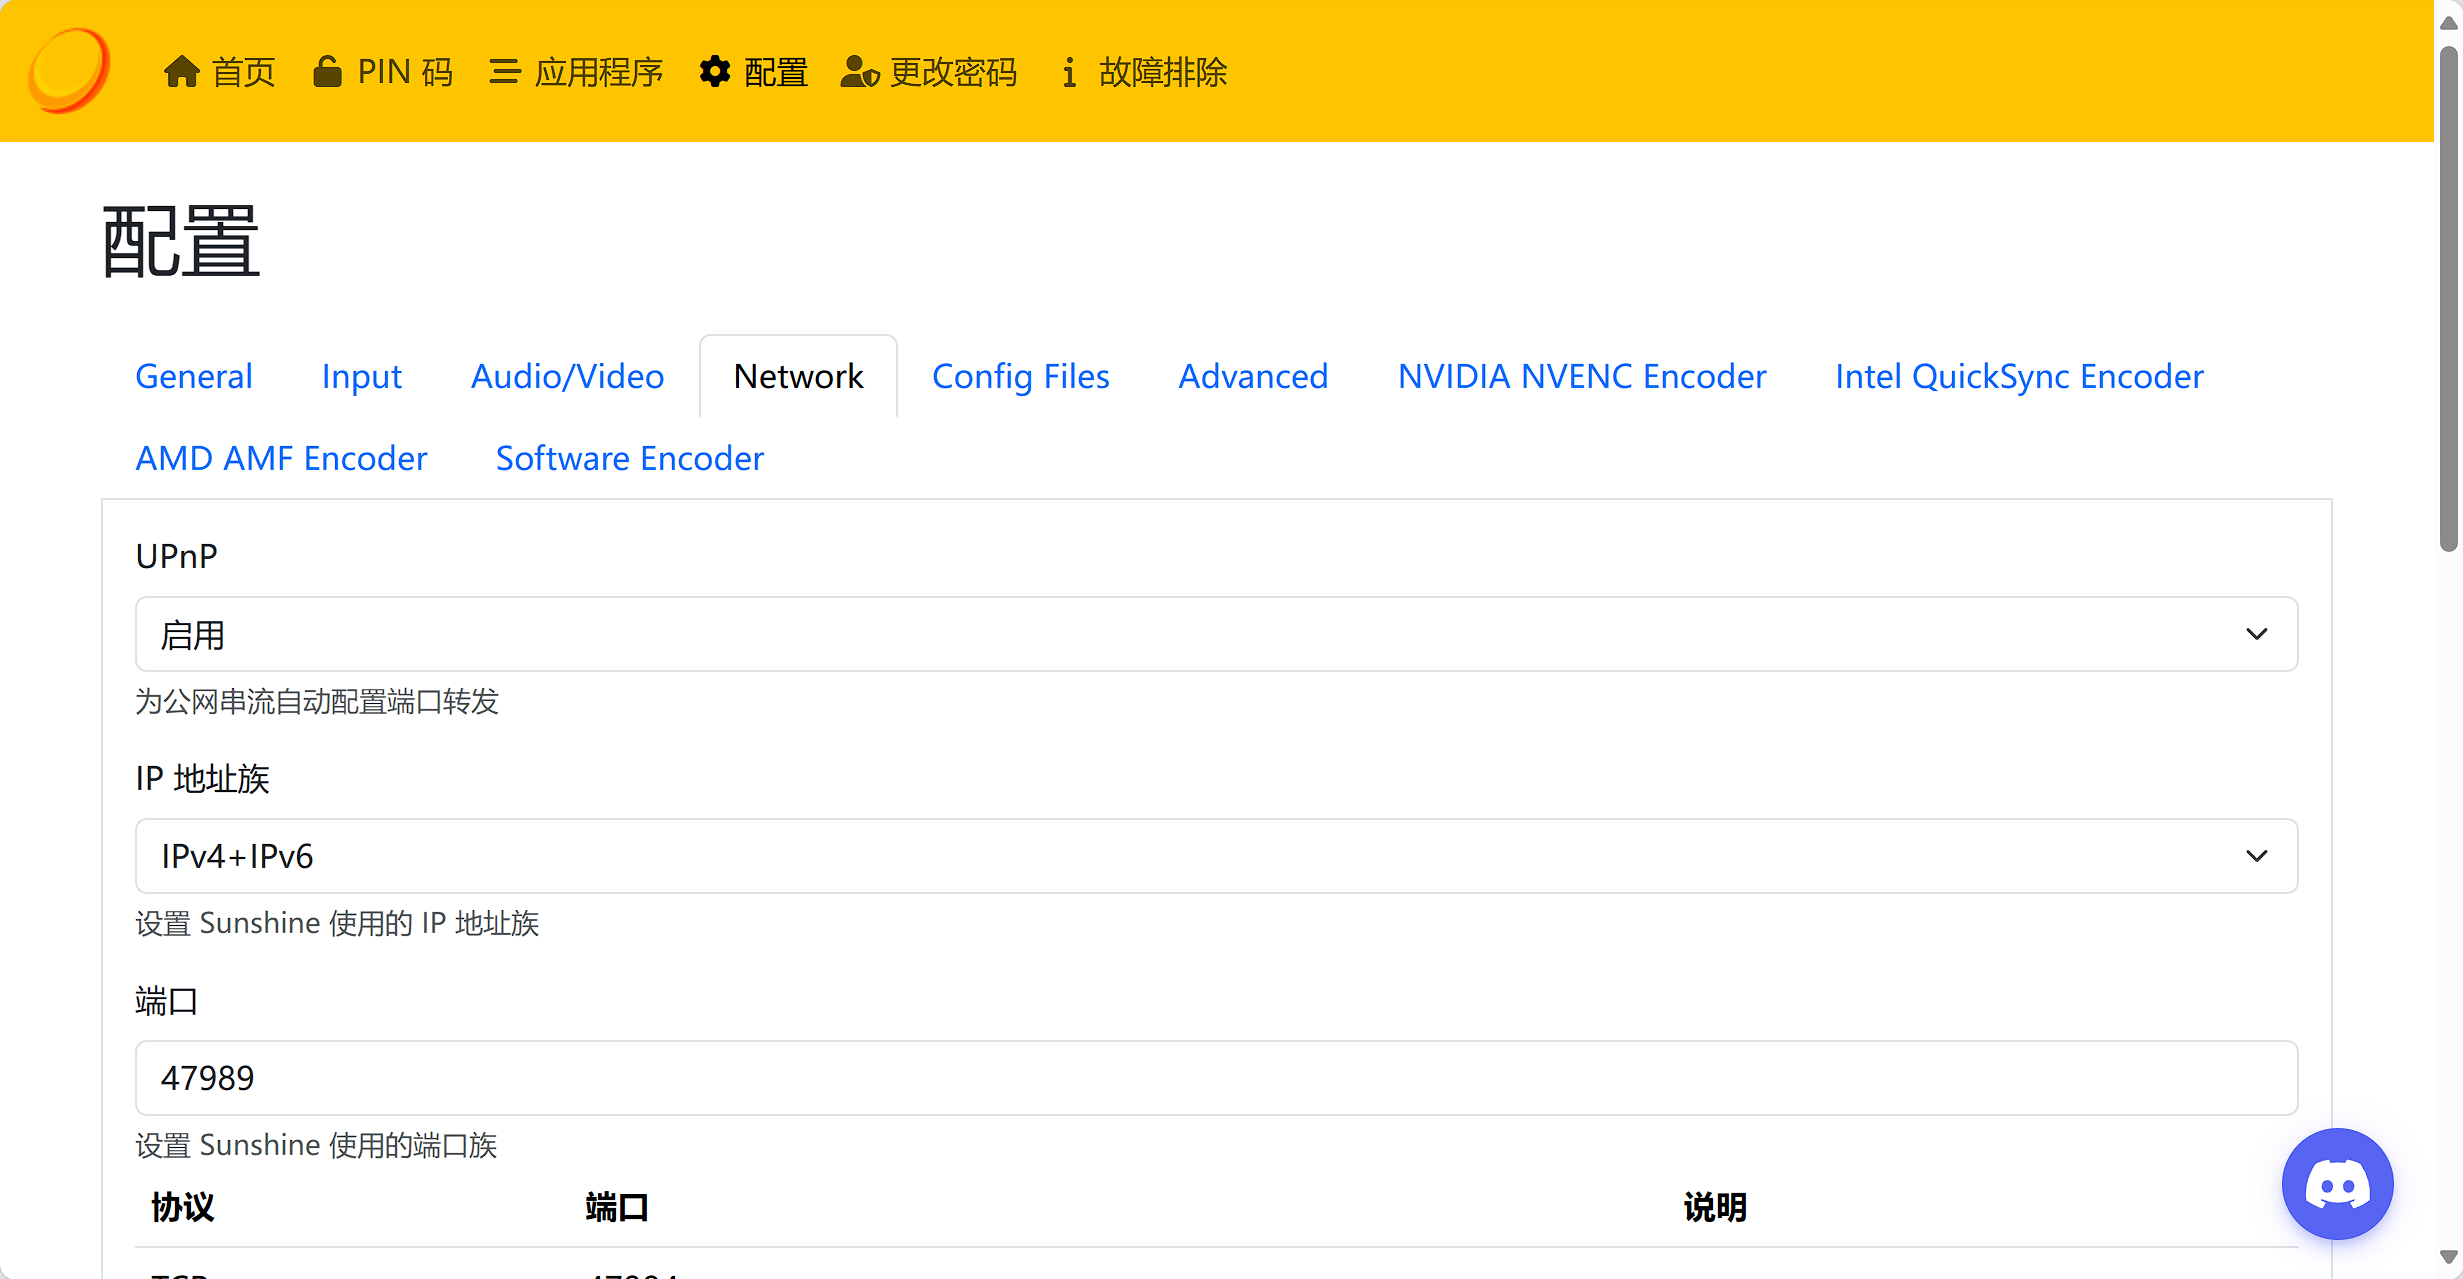Viewport: 2463px width, 1279px height.
Task: Click the home icon in navbar
Action: tap(181, 72)
